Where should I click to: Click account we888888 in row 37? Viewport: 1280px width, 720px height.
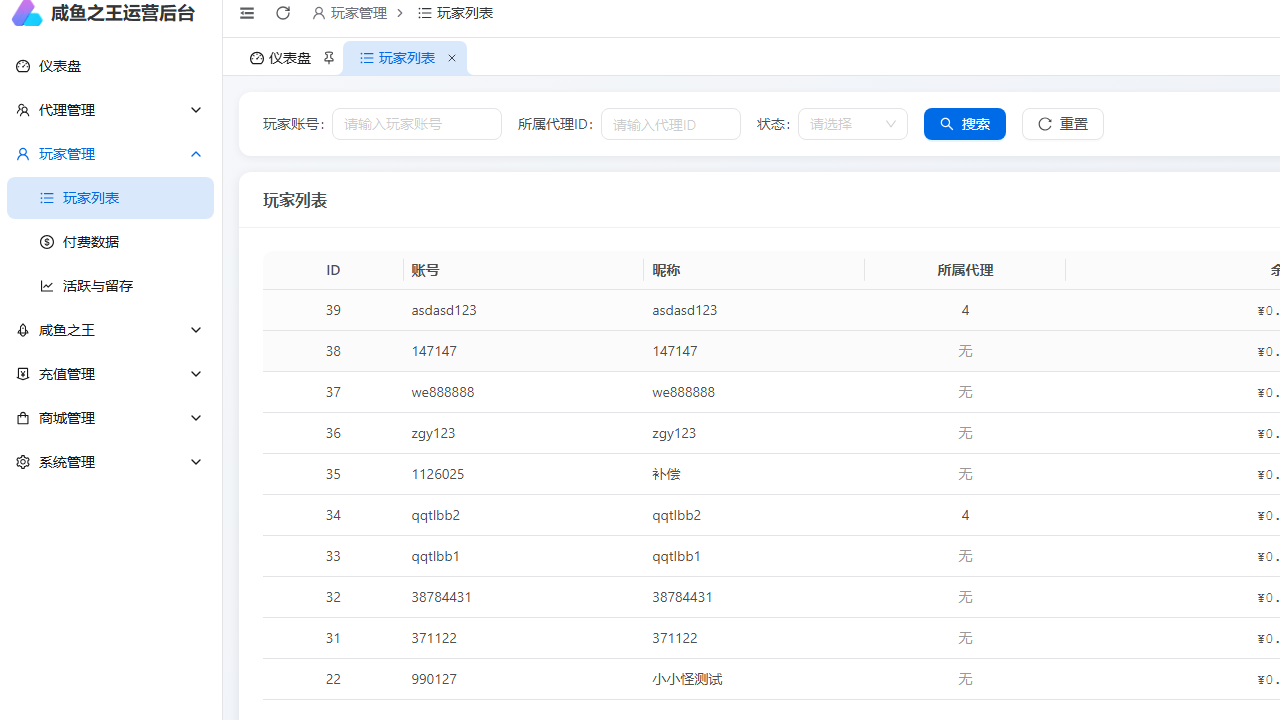(443, 392)
